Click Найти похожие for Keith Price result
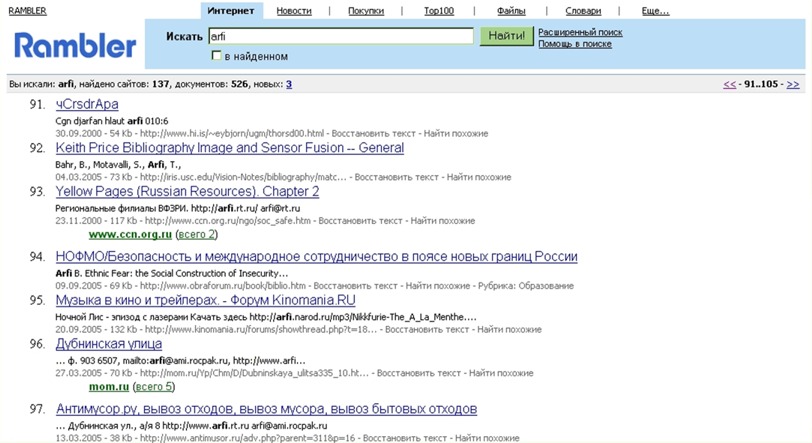This screenshot has width=812, height=443. [x=479, y=177]
